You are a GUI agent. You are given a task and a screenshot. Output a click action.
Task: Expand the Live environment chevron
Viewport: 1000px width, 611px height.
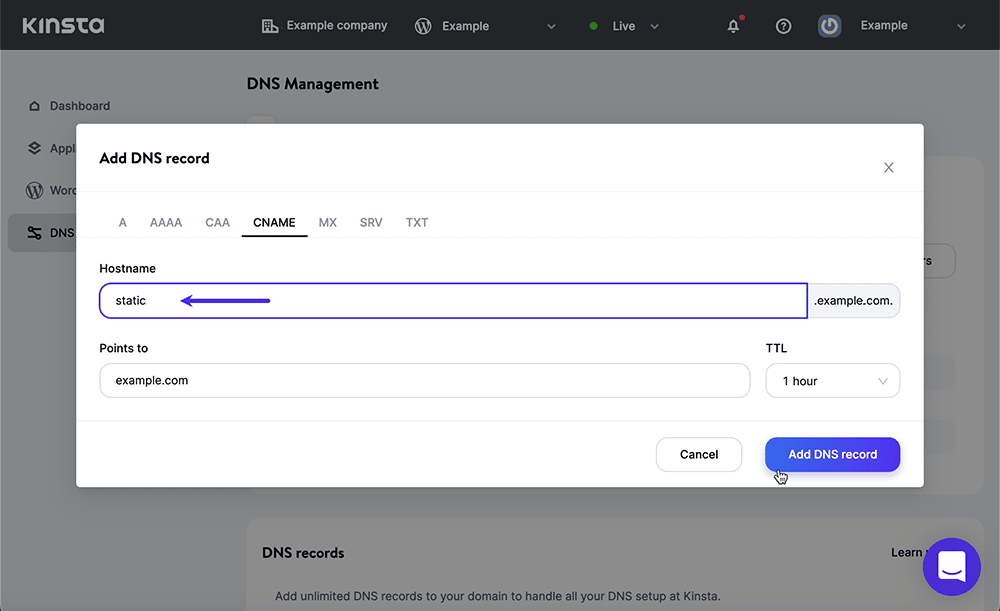point(654,27)
